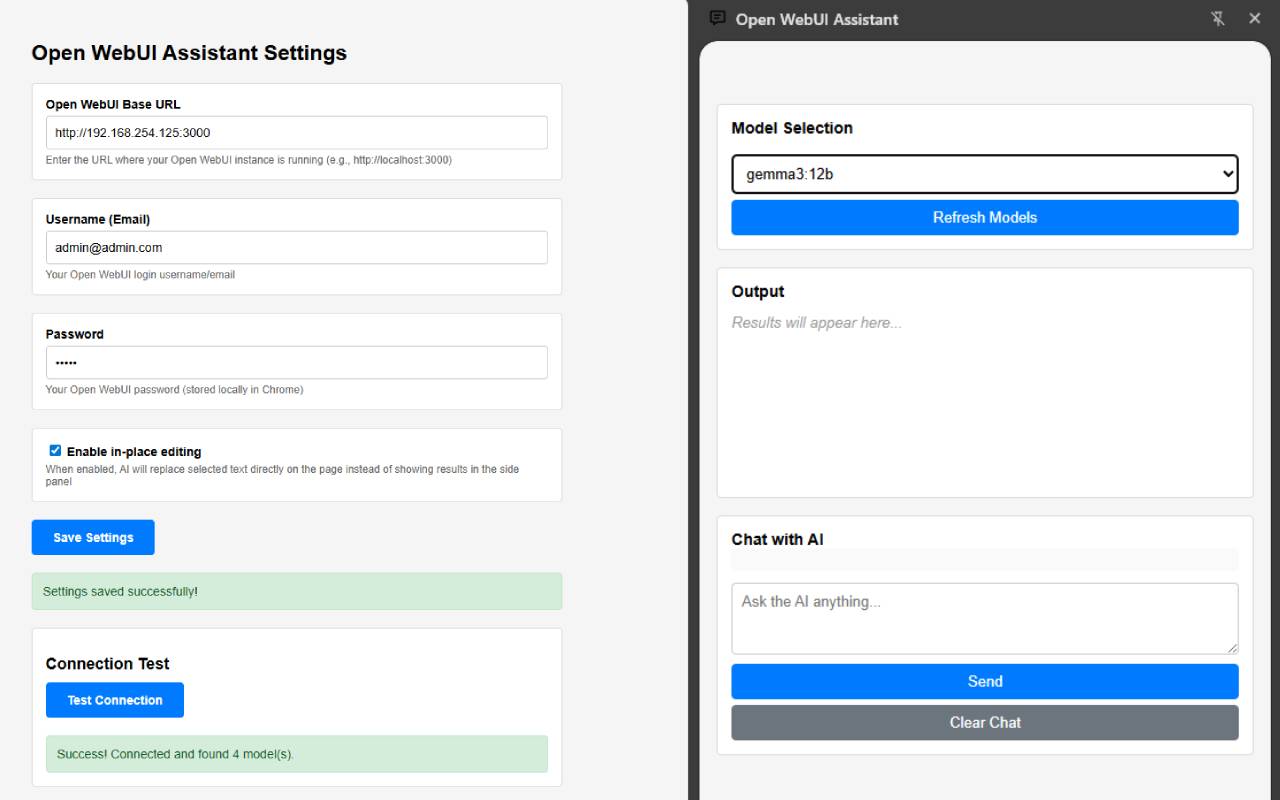The height and width of the screenshot is (800, 1280).
Task: Click into the Password field
Action: coord(297,363)
